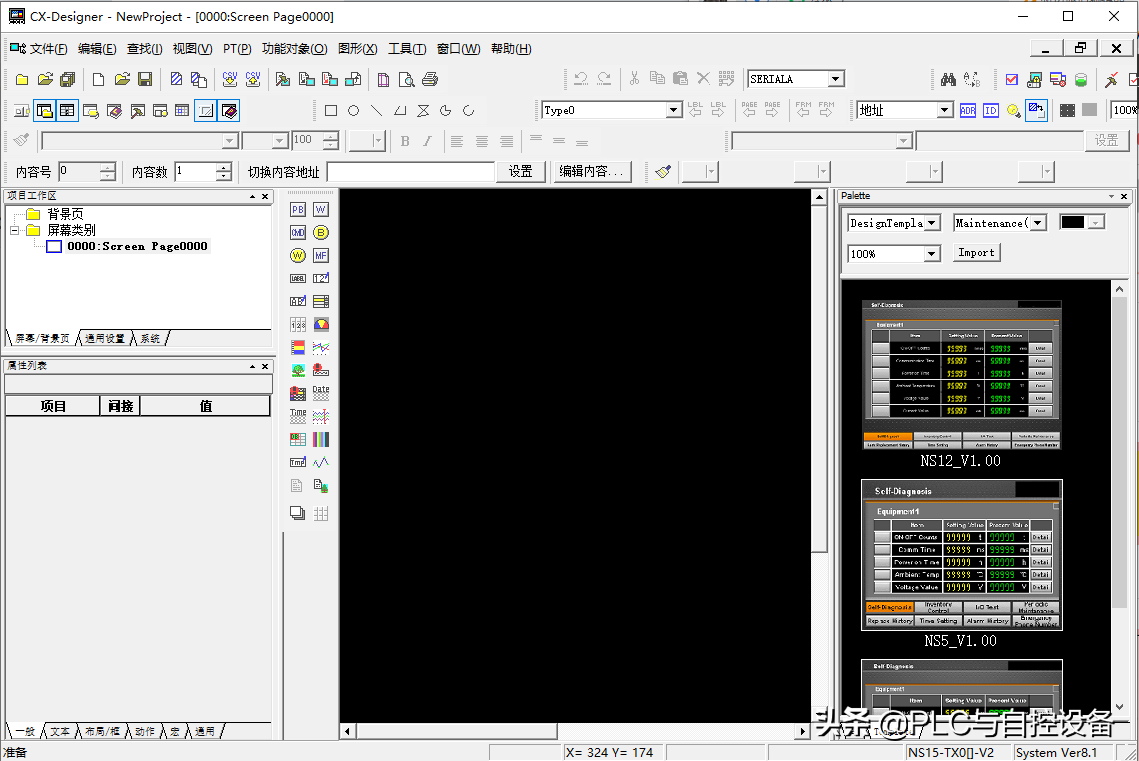Image resolution: width=1139 pixels, height=761 pixels.
Task: Pick the Date object tool
Action: (320, 393)
